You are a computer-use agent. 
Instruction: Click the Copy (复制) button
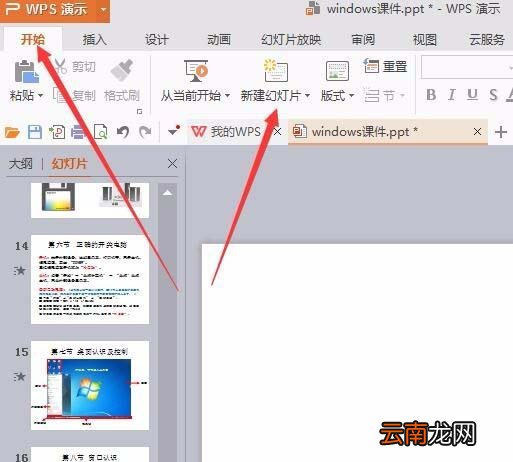pyautogui.click(x=74, y=96)
